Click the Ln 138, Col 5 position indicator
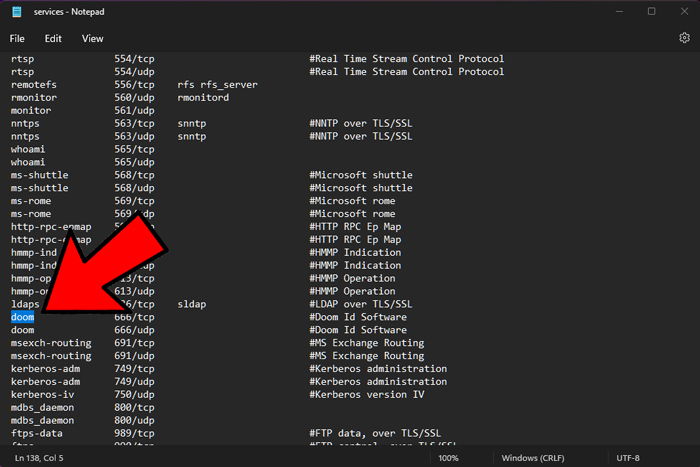Image resolution: width=700 pixels, height=467 pixels. point(39,458)
